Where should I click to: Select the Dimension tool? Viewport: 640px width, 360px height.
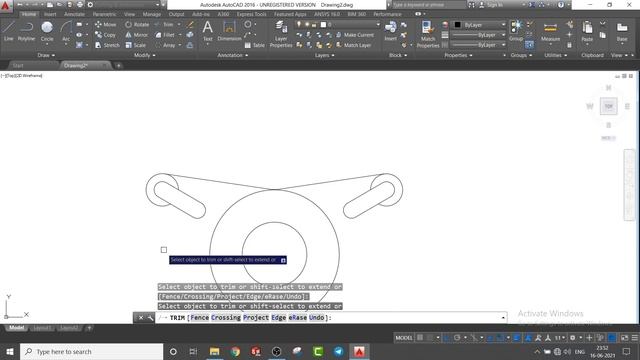point(229,31)
